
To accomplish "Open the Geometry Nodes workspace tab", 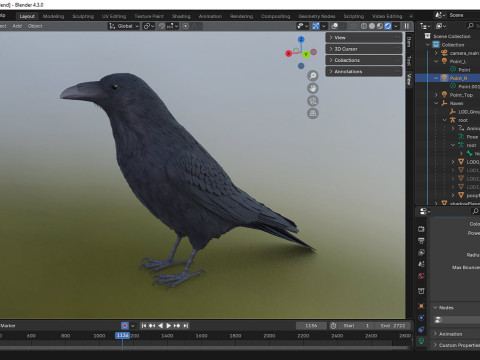I will [317, 16].
